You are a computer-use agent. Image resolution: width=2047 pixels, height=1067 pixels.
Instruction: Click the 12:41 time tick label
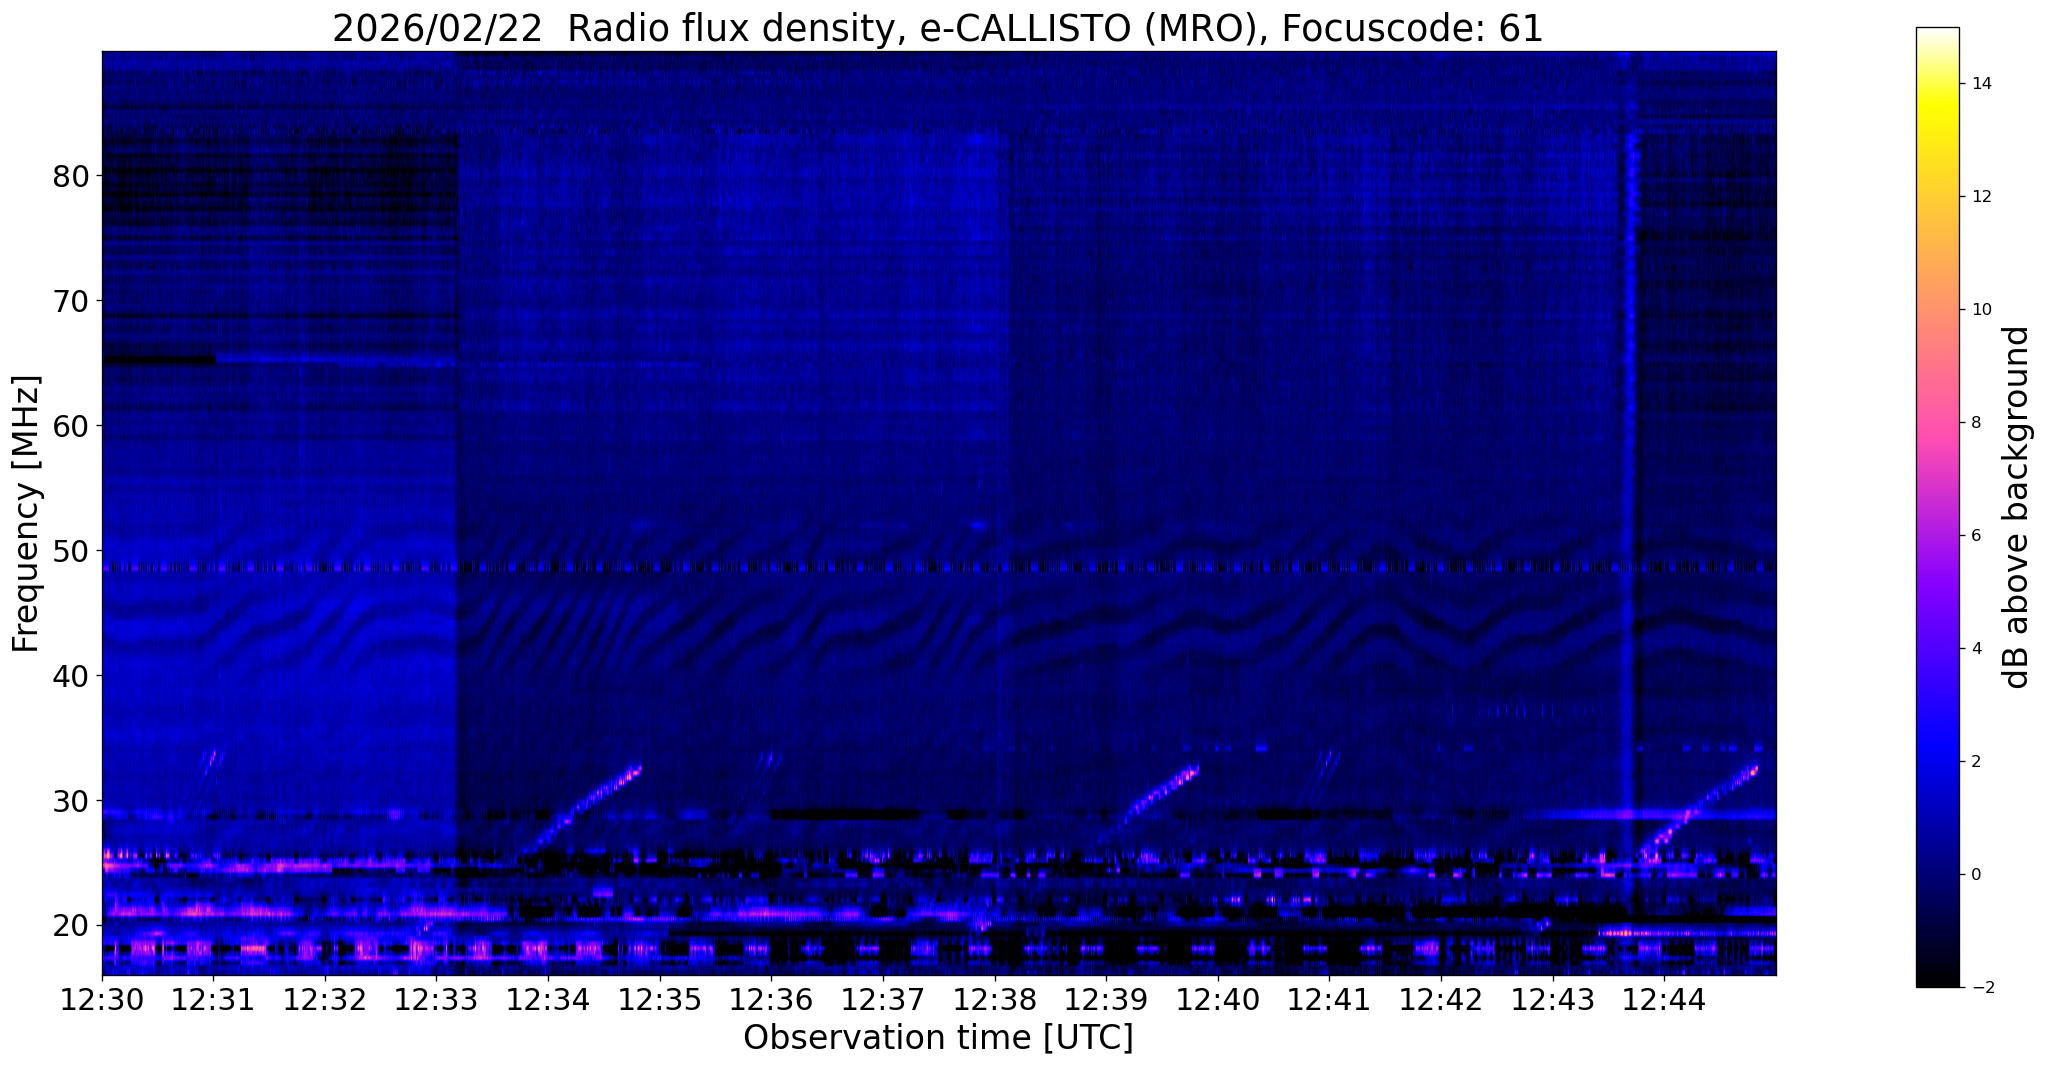pyautogui.click(x=1329, y=1000)
